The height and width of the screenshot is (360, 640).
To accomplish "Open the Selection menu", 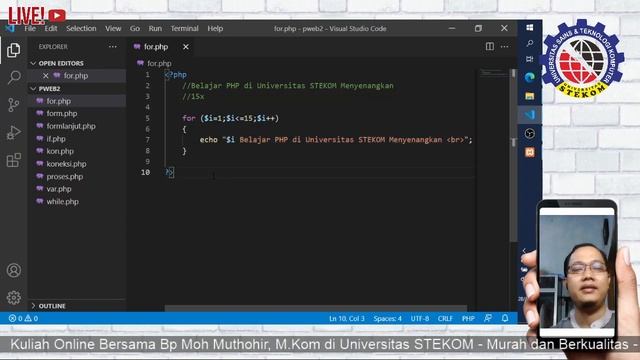I will 81,29.
